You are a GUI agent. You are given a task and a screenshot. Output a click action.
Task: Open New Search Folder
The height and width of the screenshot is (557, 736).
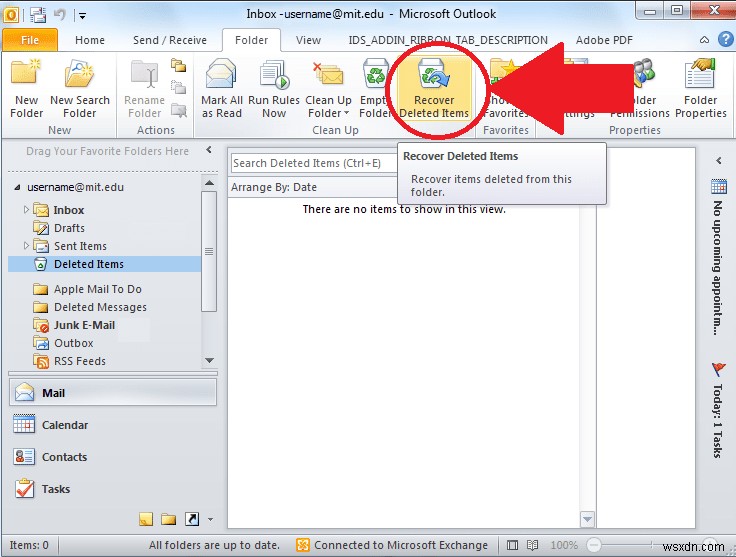pyautogui.click(x=79, y=89)
